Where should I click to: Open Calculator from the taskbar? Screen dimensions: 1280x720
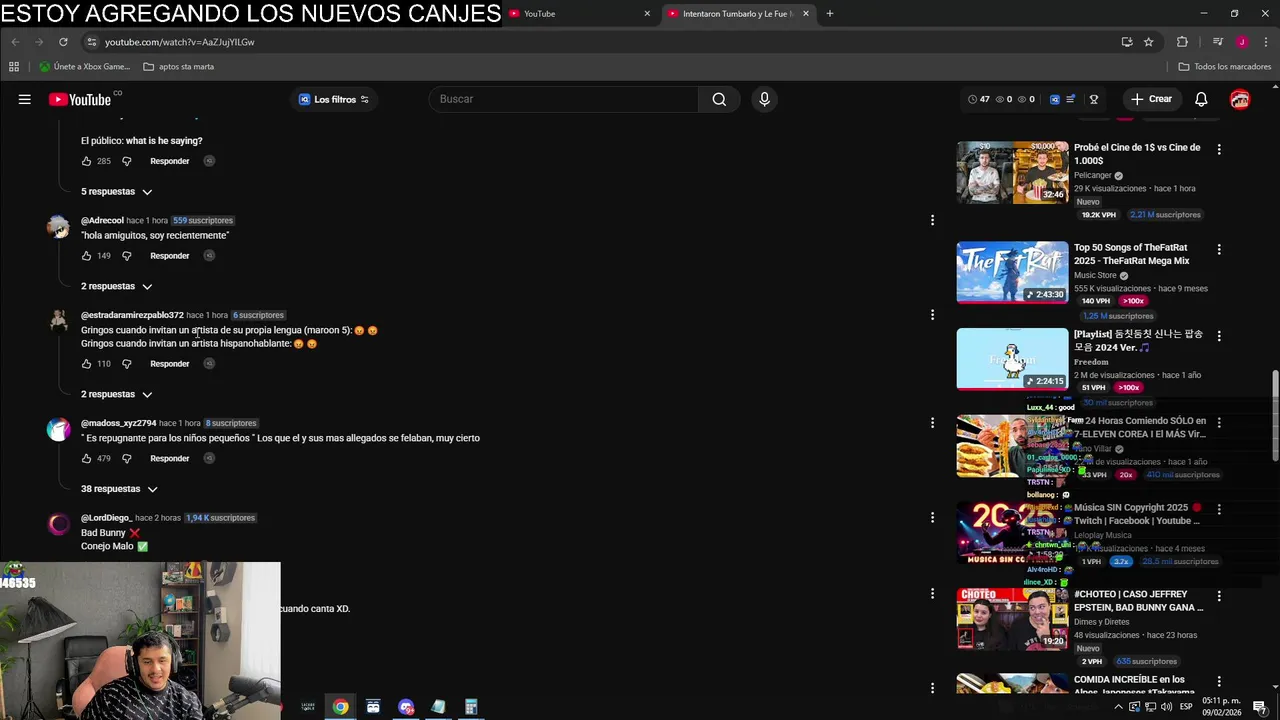pyautogui.click(x=471, y=707)
